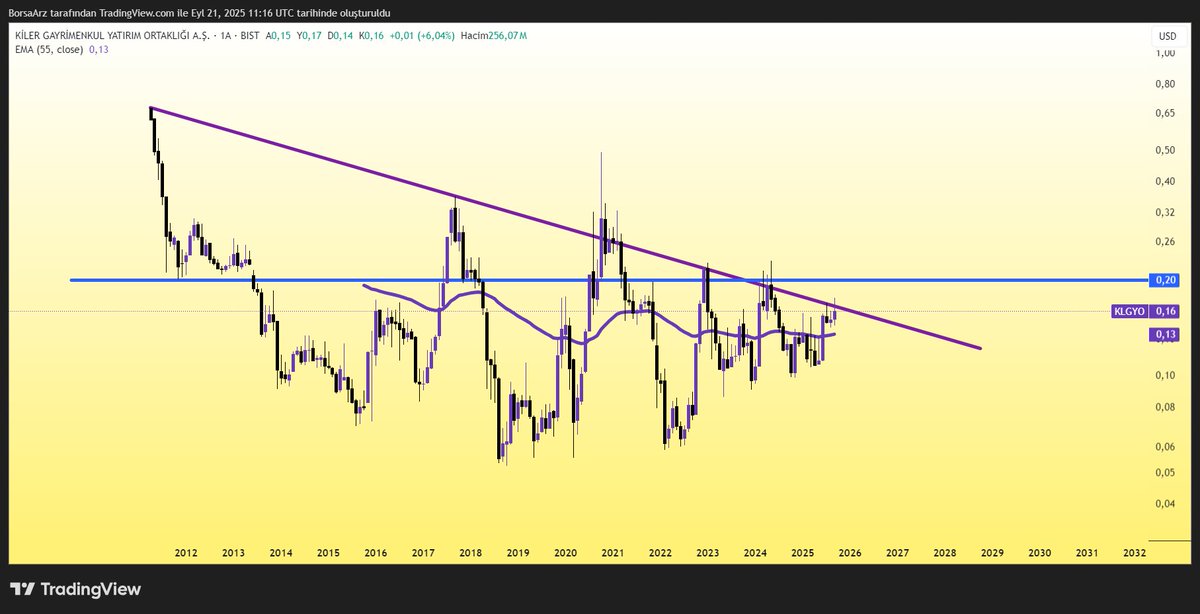Click the 0,04 price axis label
Screen dimensions: 1200x614
(x=1166, y=503)
